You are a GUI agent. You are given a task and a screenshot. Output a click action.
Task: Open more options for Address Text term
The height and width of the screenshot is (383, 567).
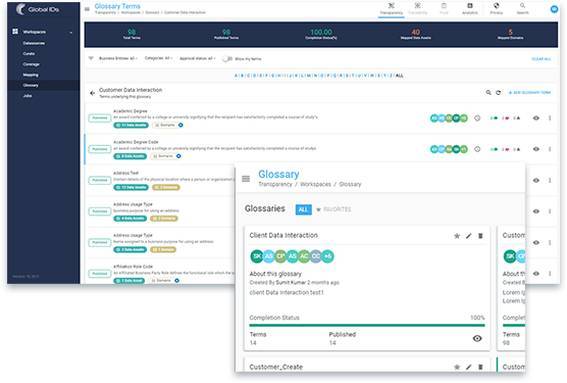tap(550, 180)
